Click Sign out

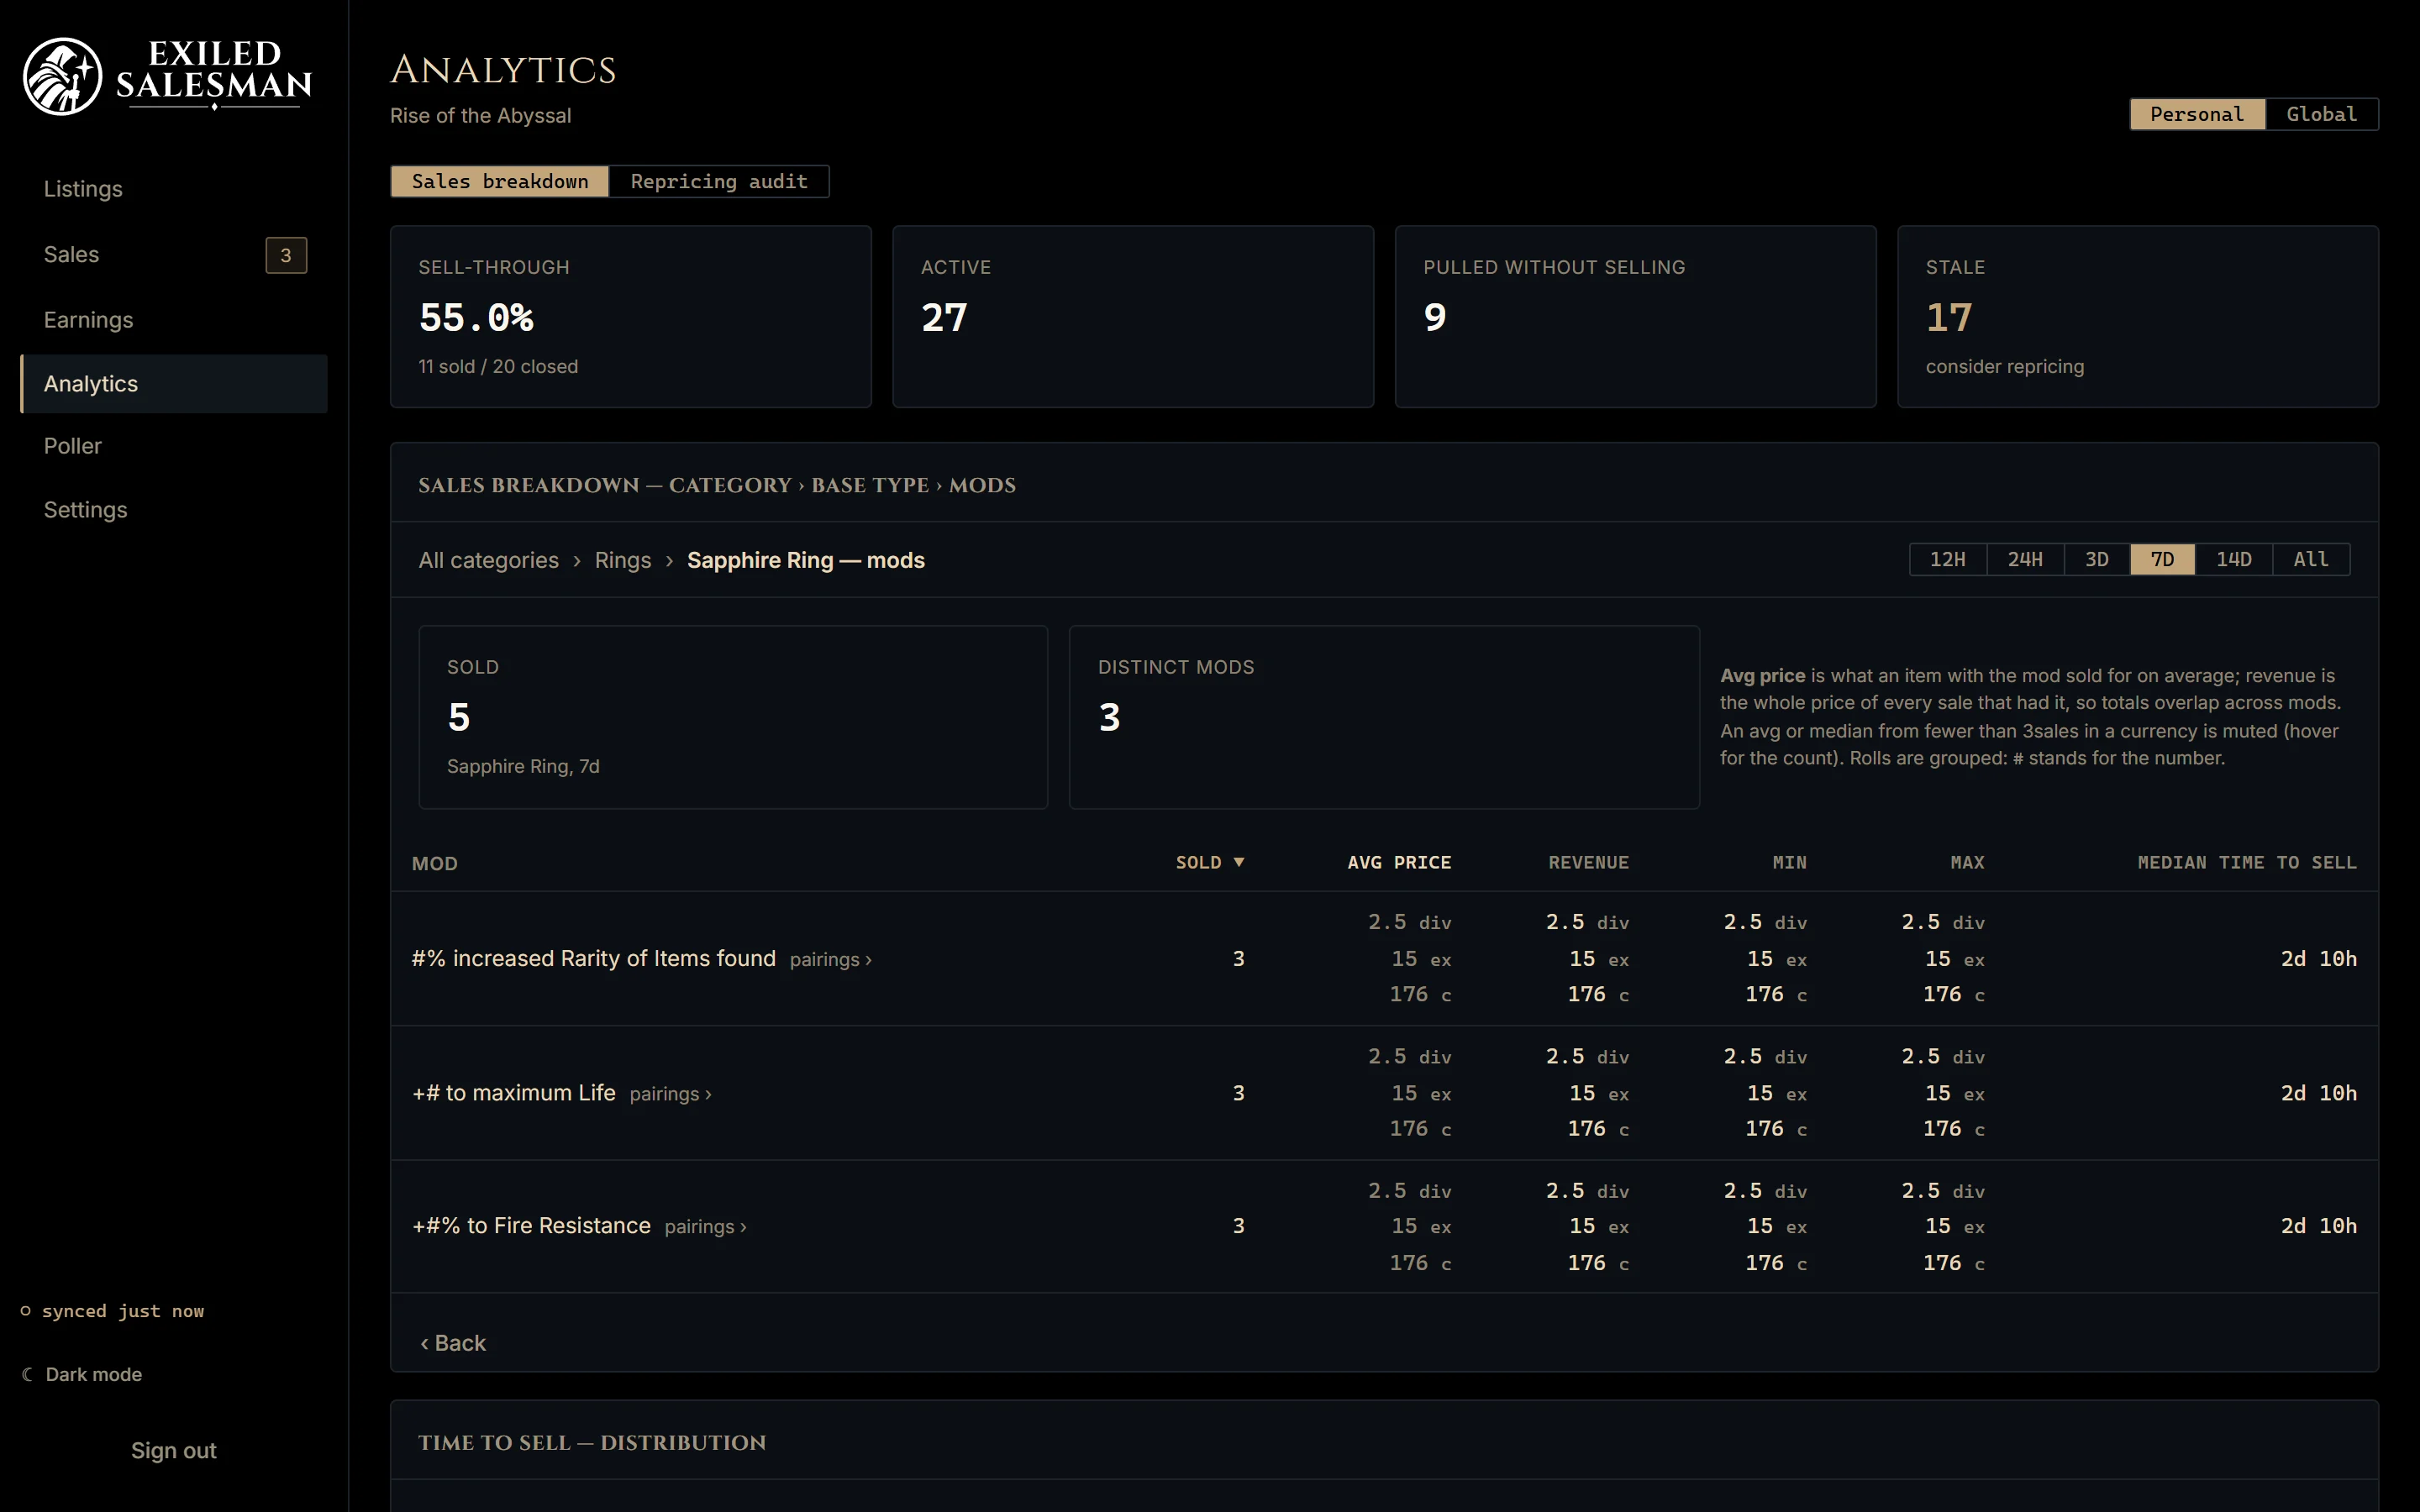(174, 1450)
